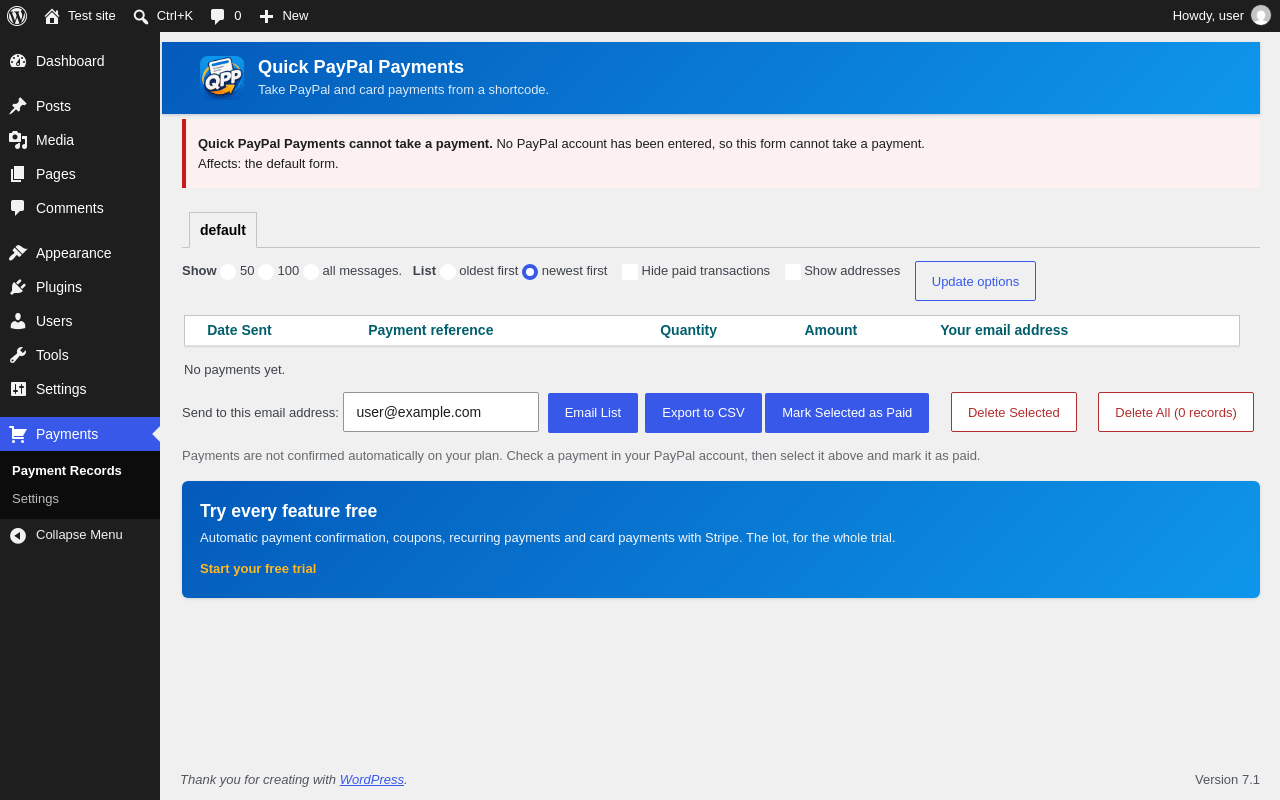This screenshot has width=1280, height=800.
Task: Click the Payments cart icon
Action: 18,434
